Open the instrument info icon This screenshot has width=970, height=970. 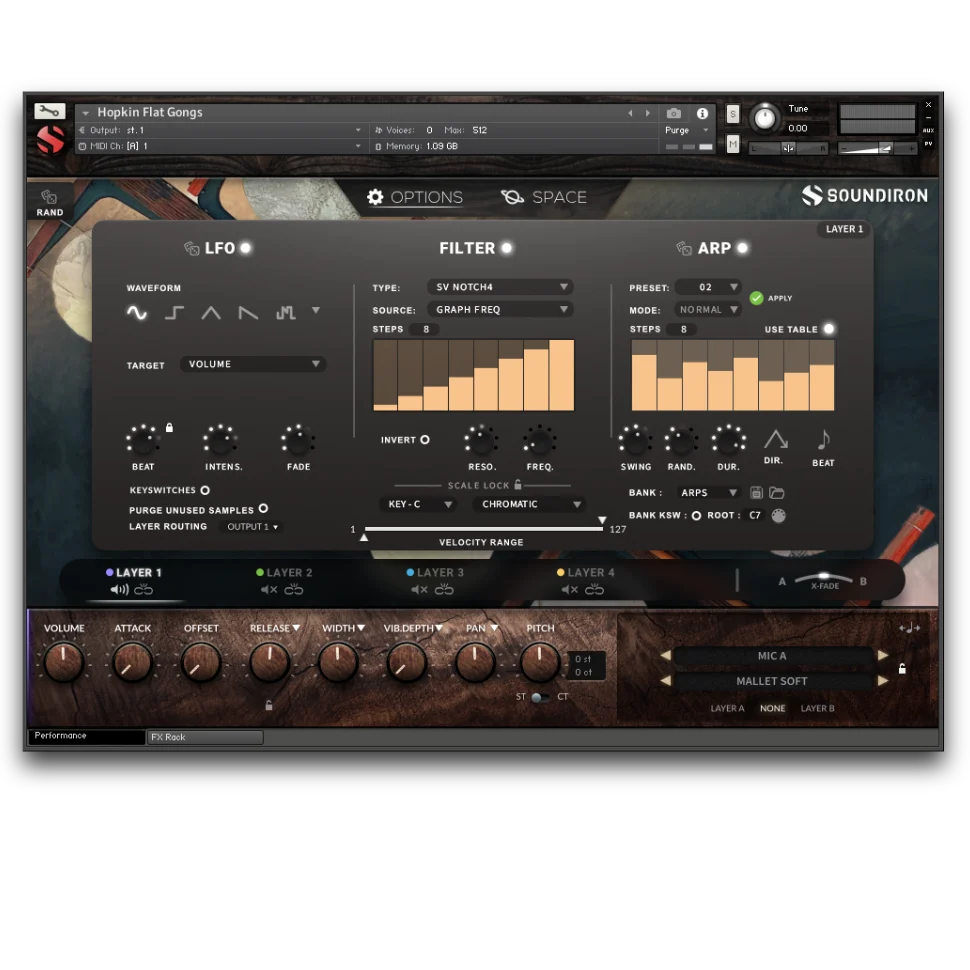(702, 113)
